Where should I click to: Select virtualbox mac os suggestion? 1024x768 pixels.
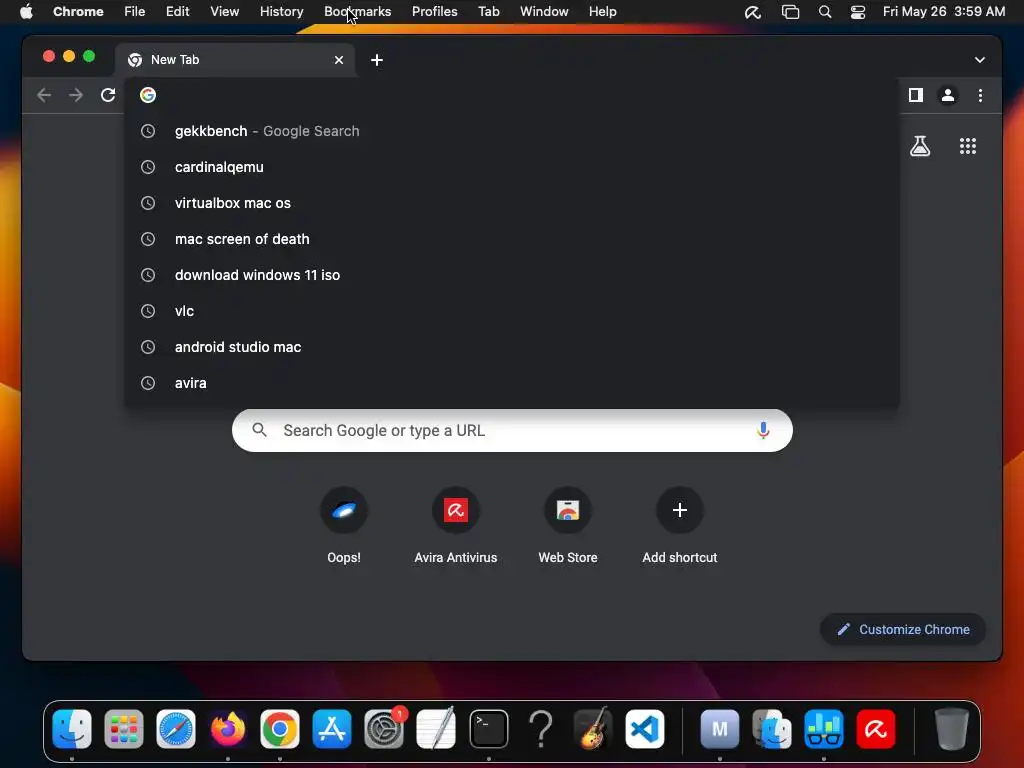511,203
